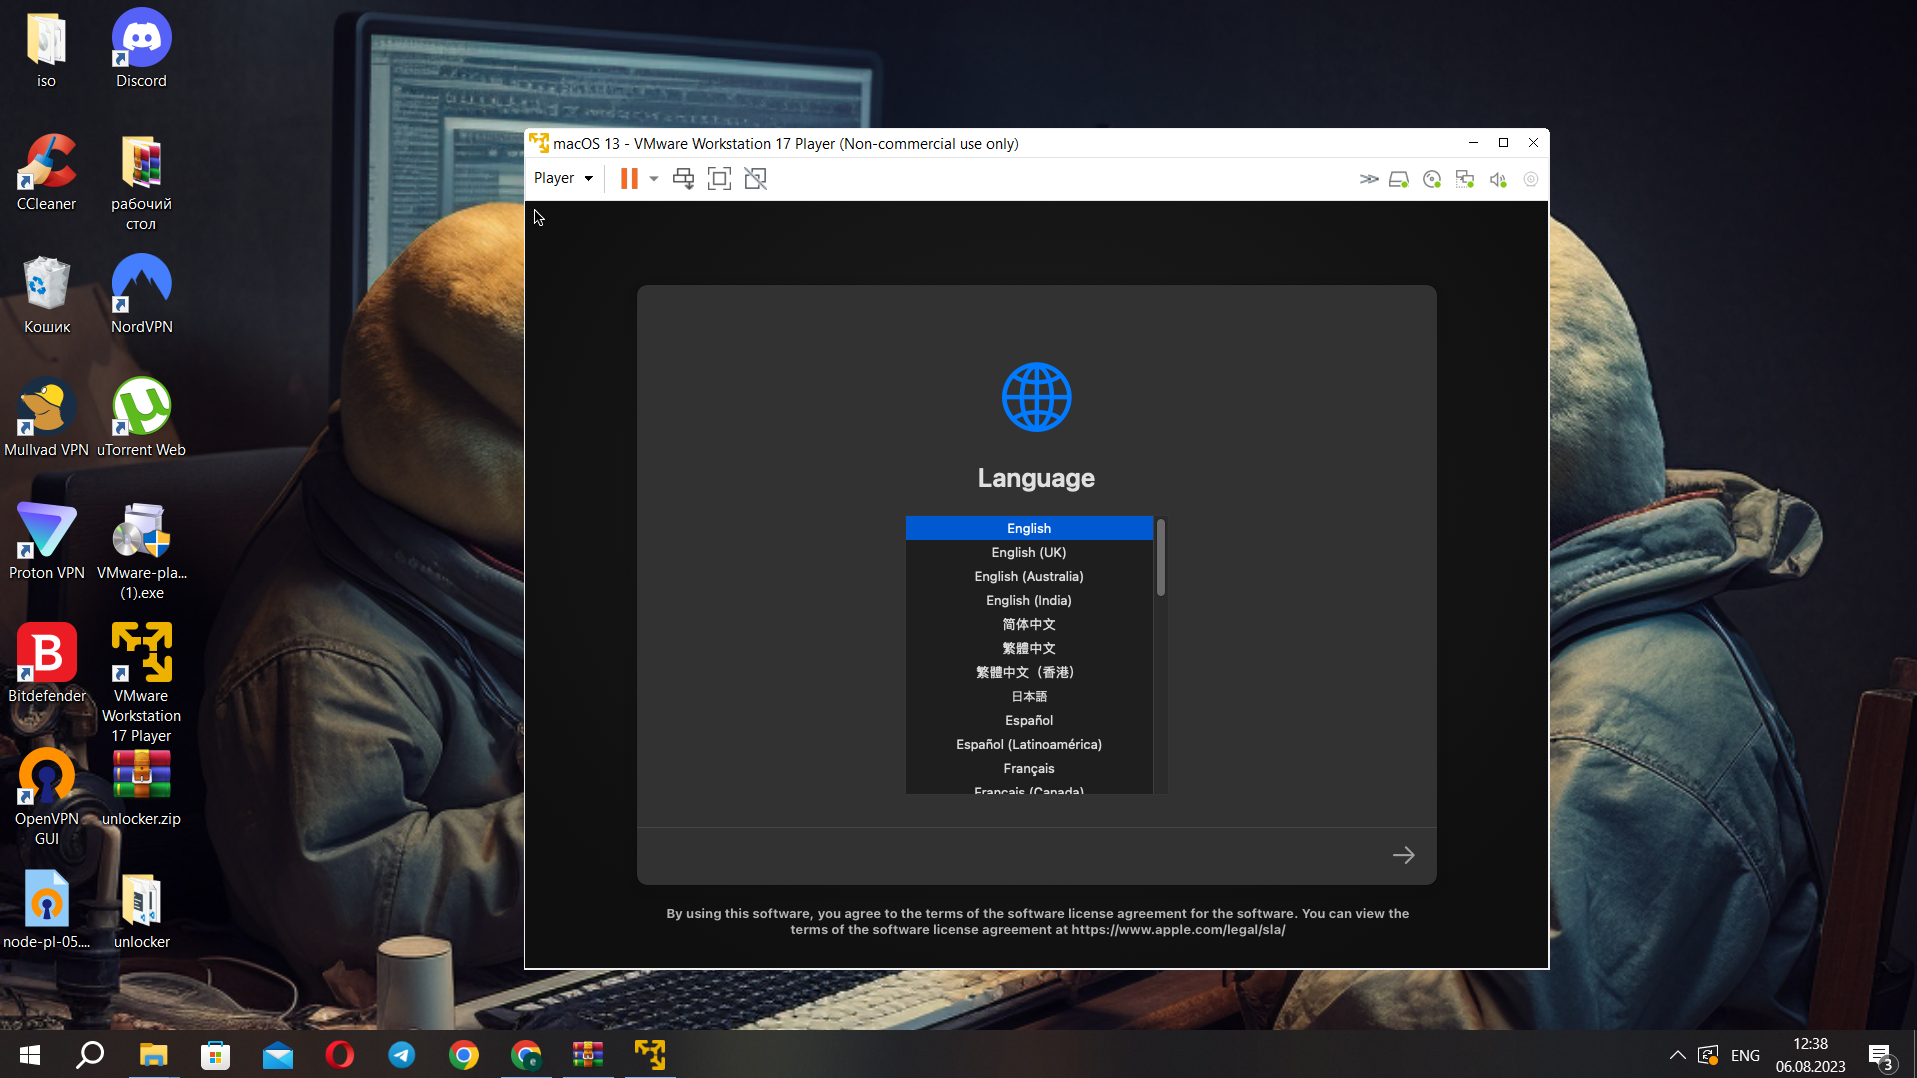Open WinRAR from taskbar
This screenshot has height=1078, width=1917.
(x=588, y=1055)
